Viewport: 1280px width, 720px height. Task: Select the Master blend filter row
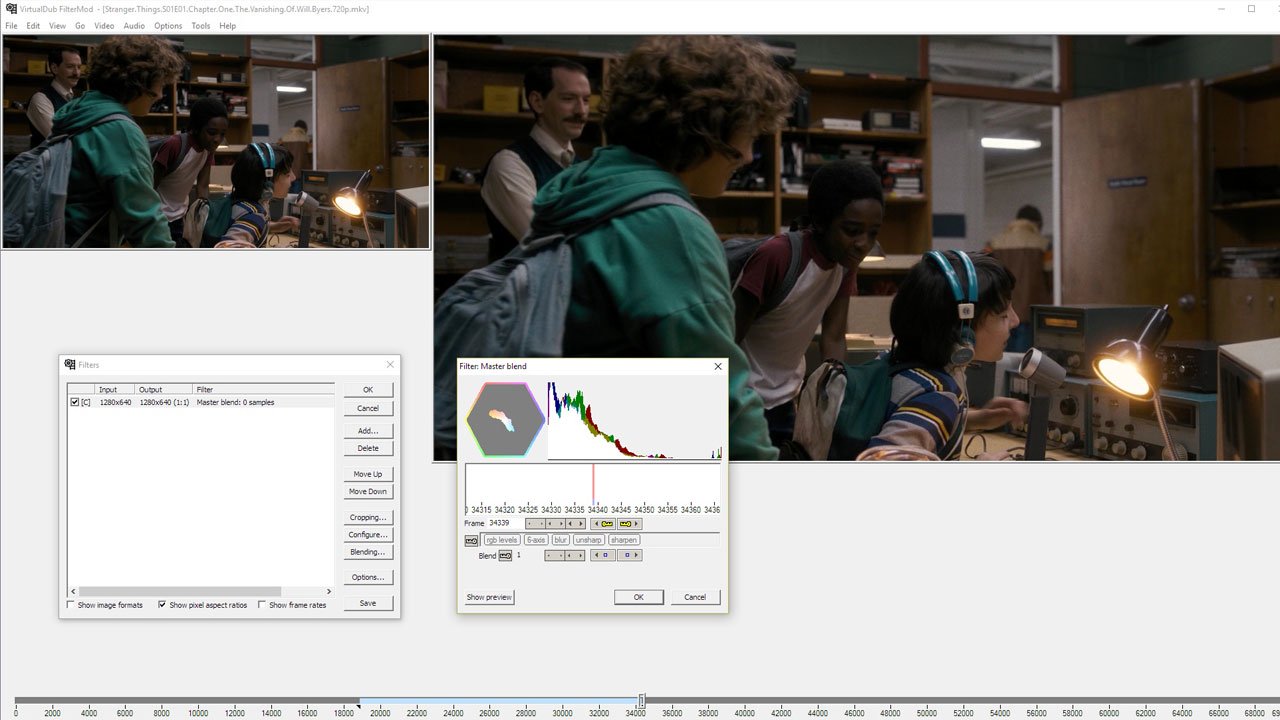tap(235, 402)
